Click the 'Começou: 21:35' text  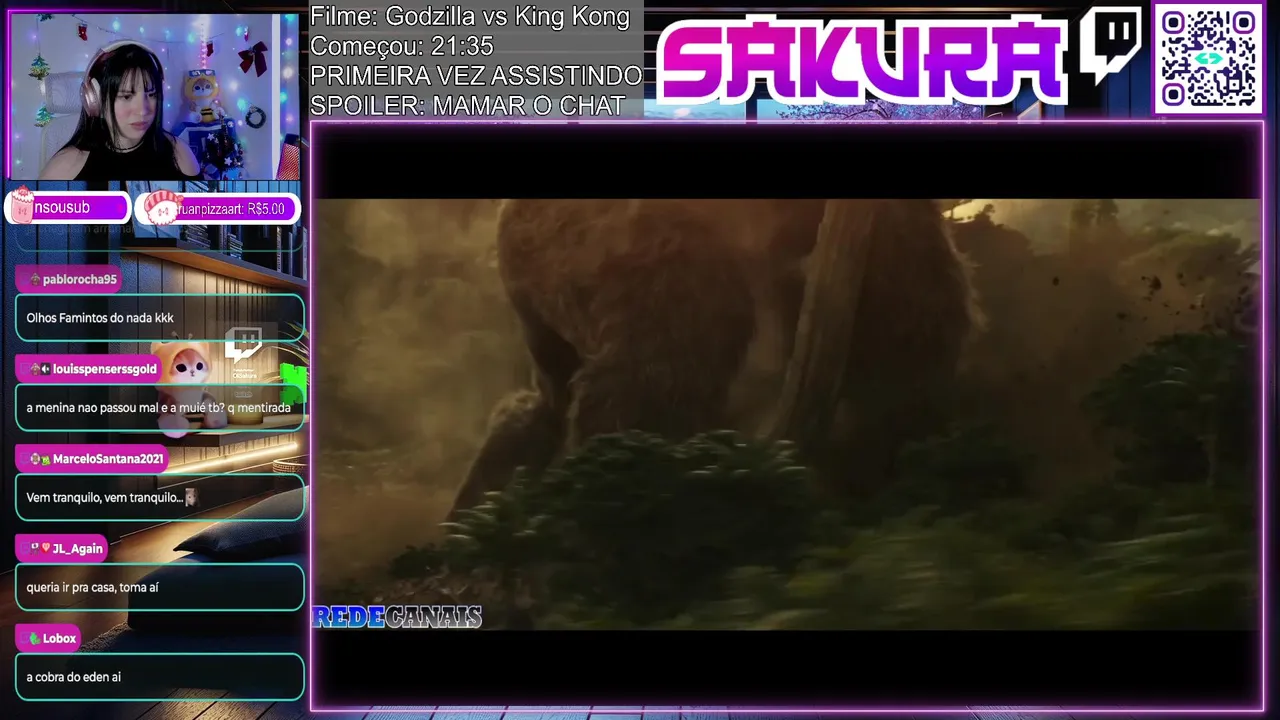401,46
